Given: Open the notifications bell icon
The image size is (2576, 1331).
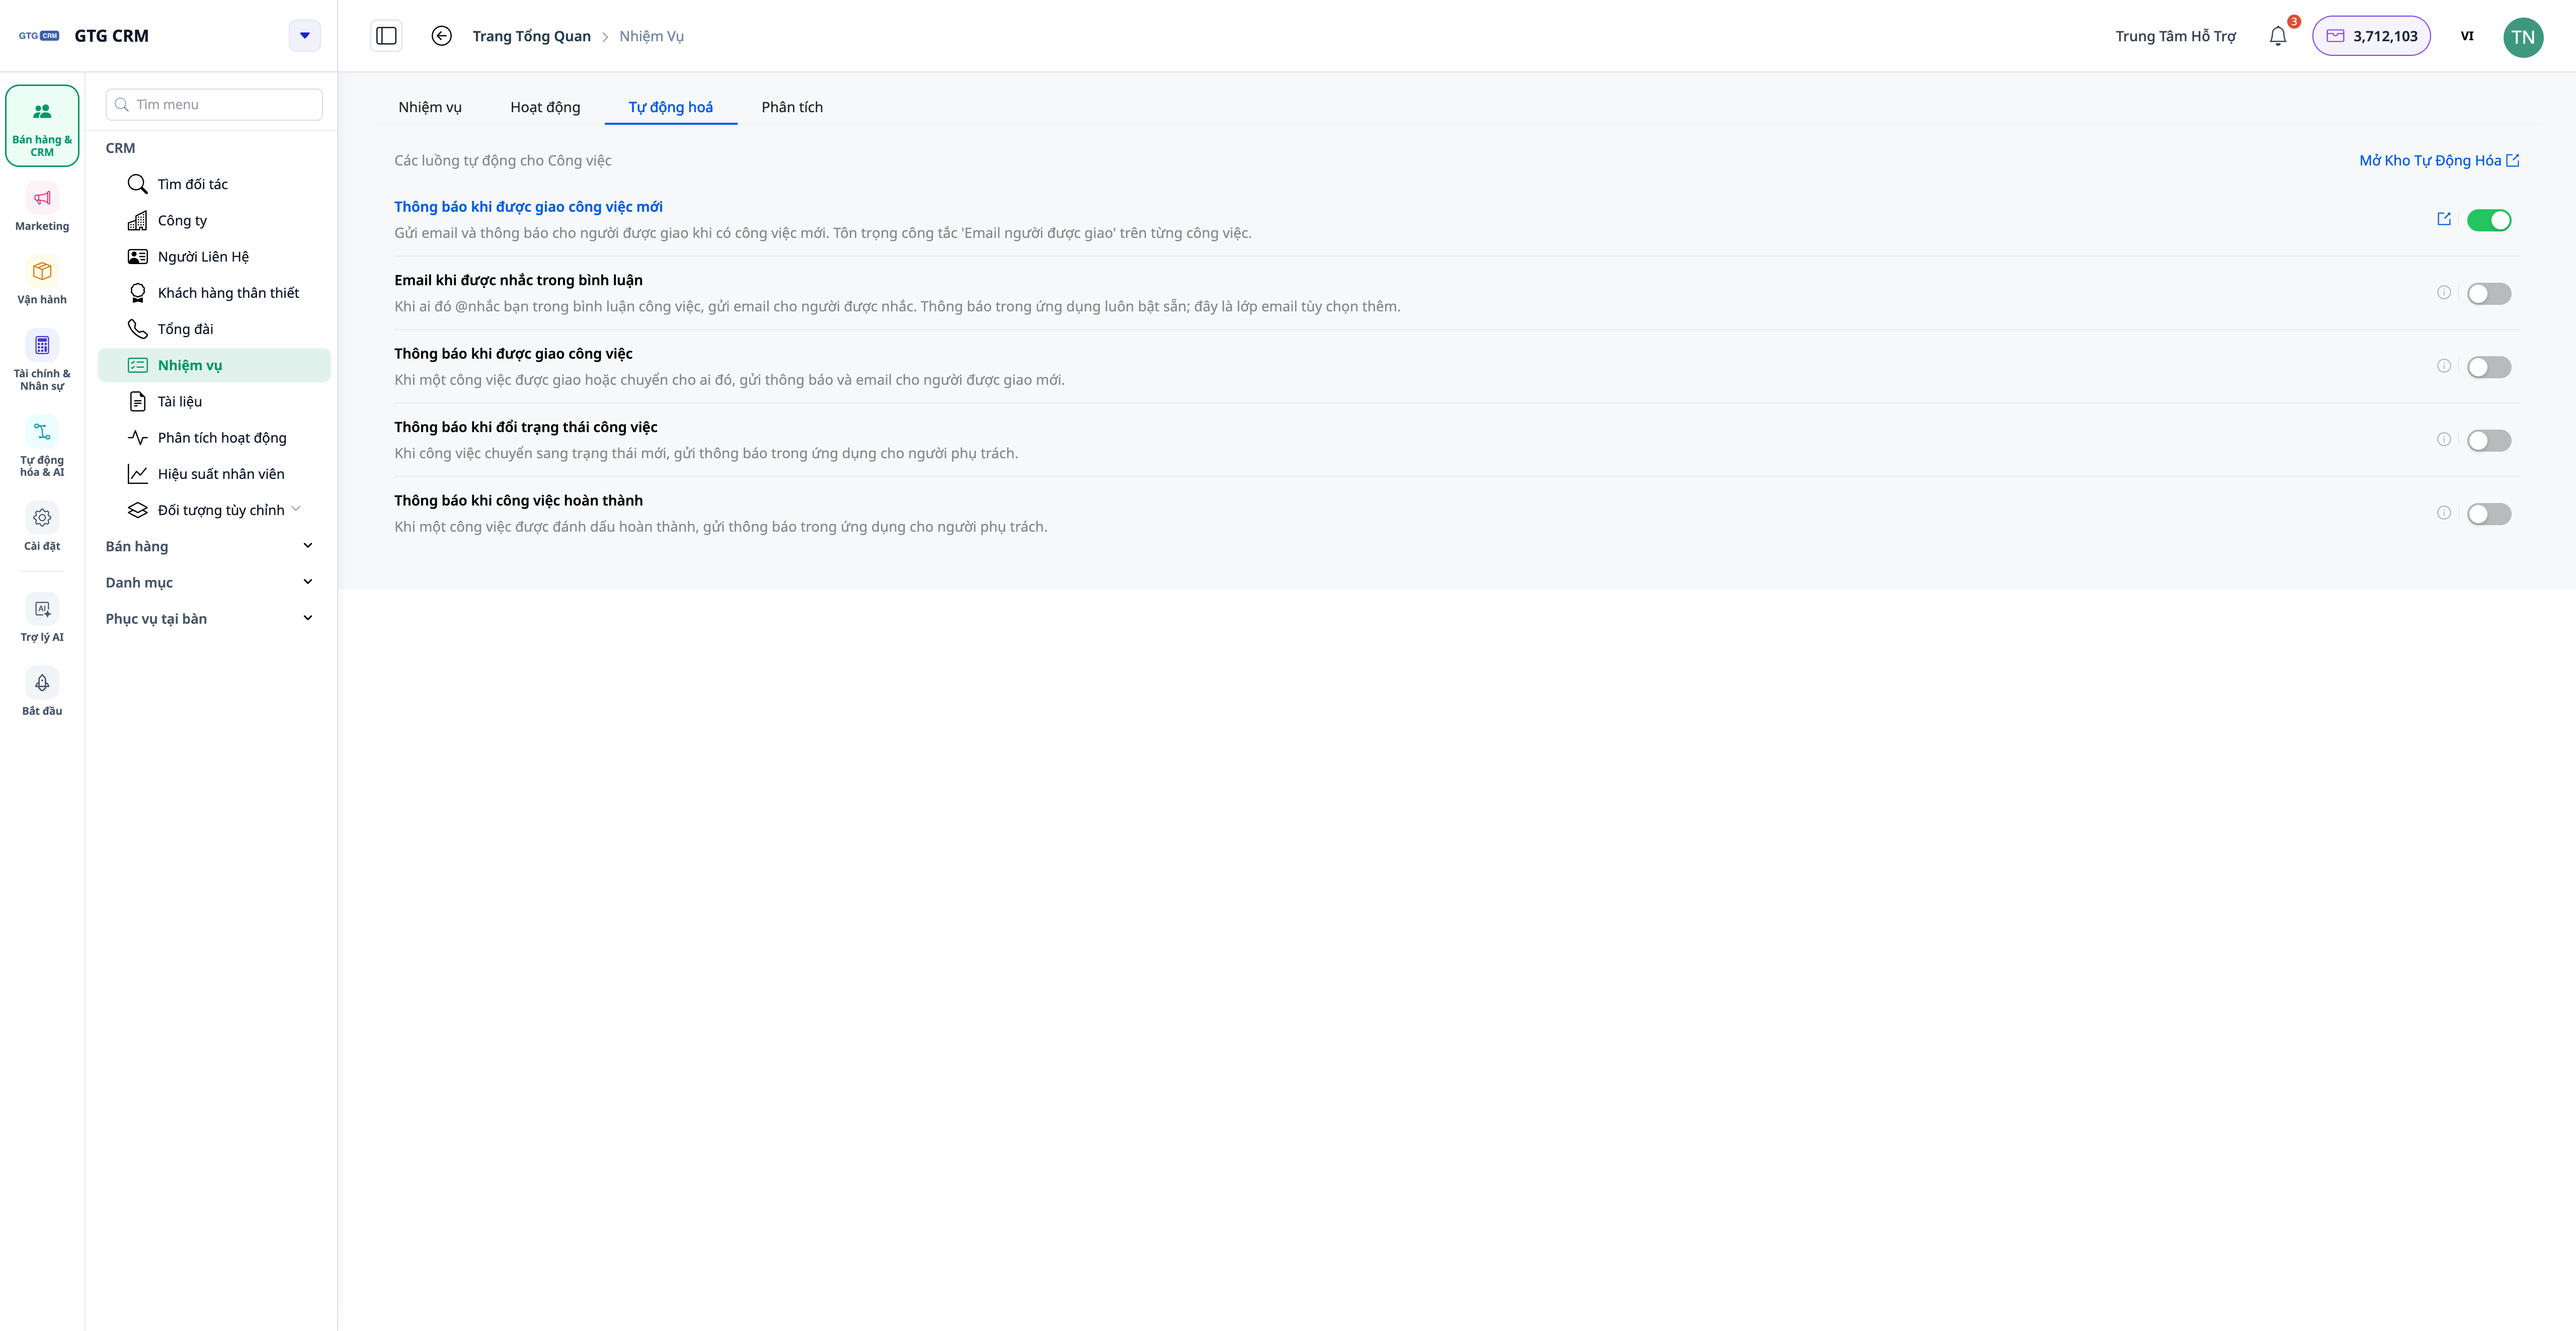Looking at the screenshot, I should coord(2277,36).
